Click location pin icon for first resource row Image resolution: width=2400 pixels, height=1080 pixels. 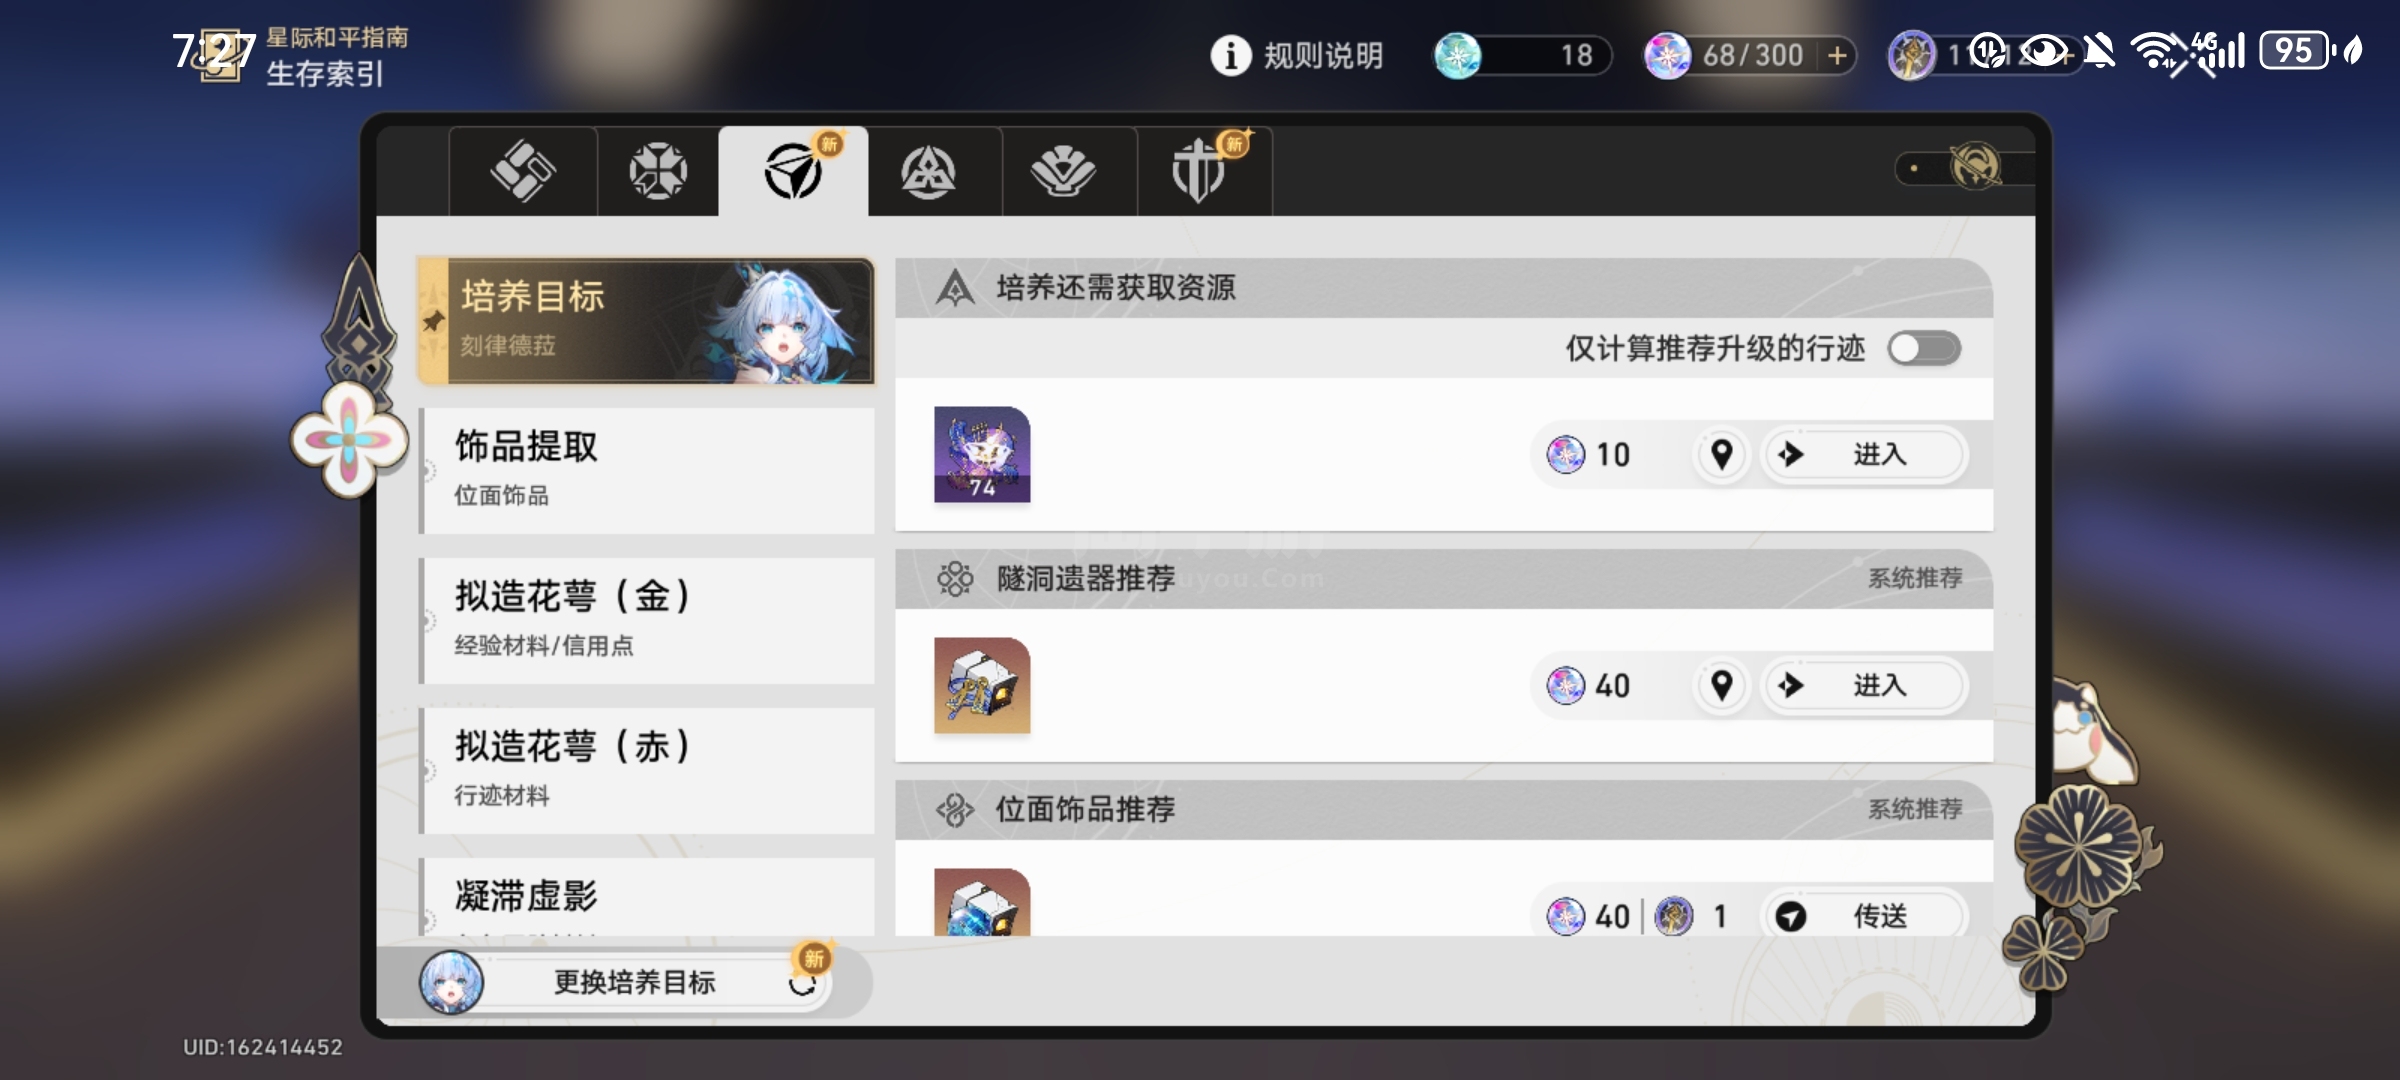(1721, 454)
